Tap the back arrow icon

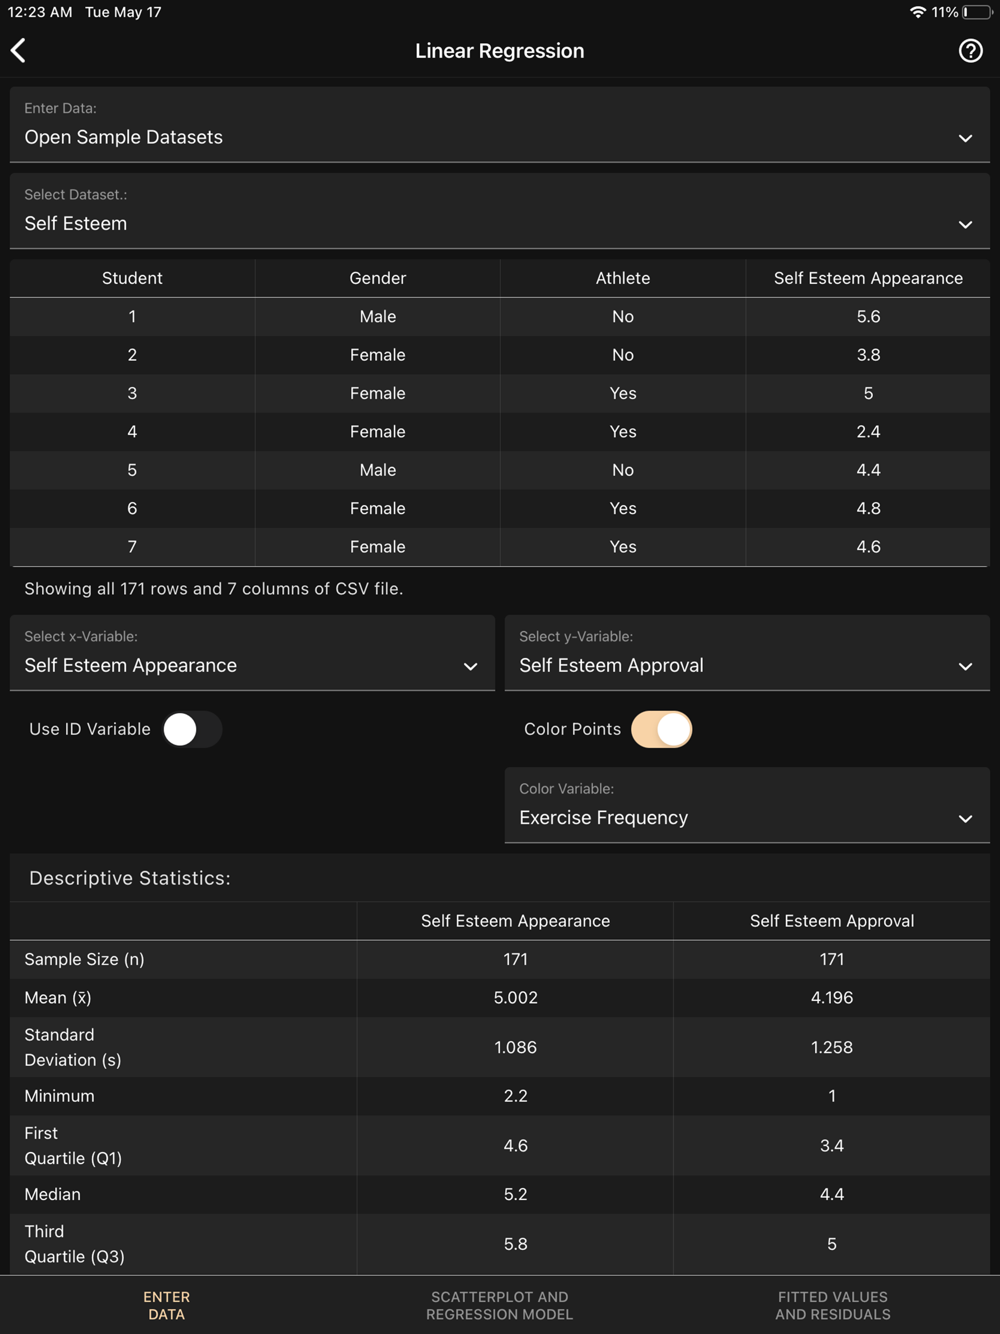pyautogui.click(x=19, y=51)
